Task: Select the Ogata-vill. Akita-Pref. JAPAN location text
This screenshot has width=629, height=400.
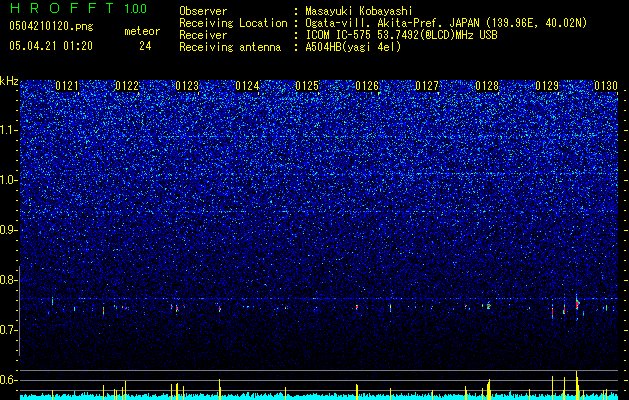Action: [x=446, y=23]
